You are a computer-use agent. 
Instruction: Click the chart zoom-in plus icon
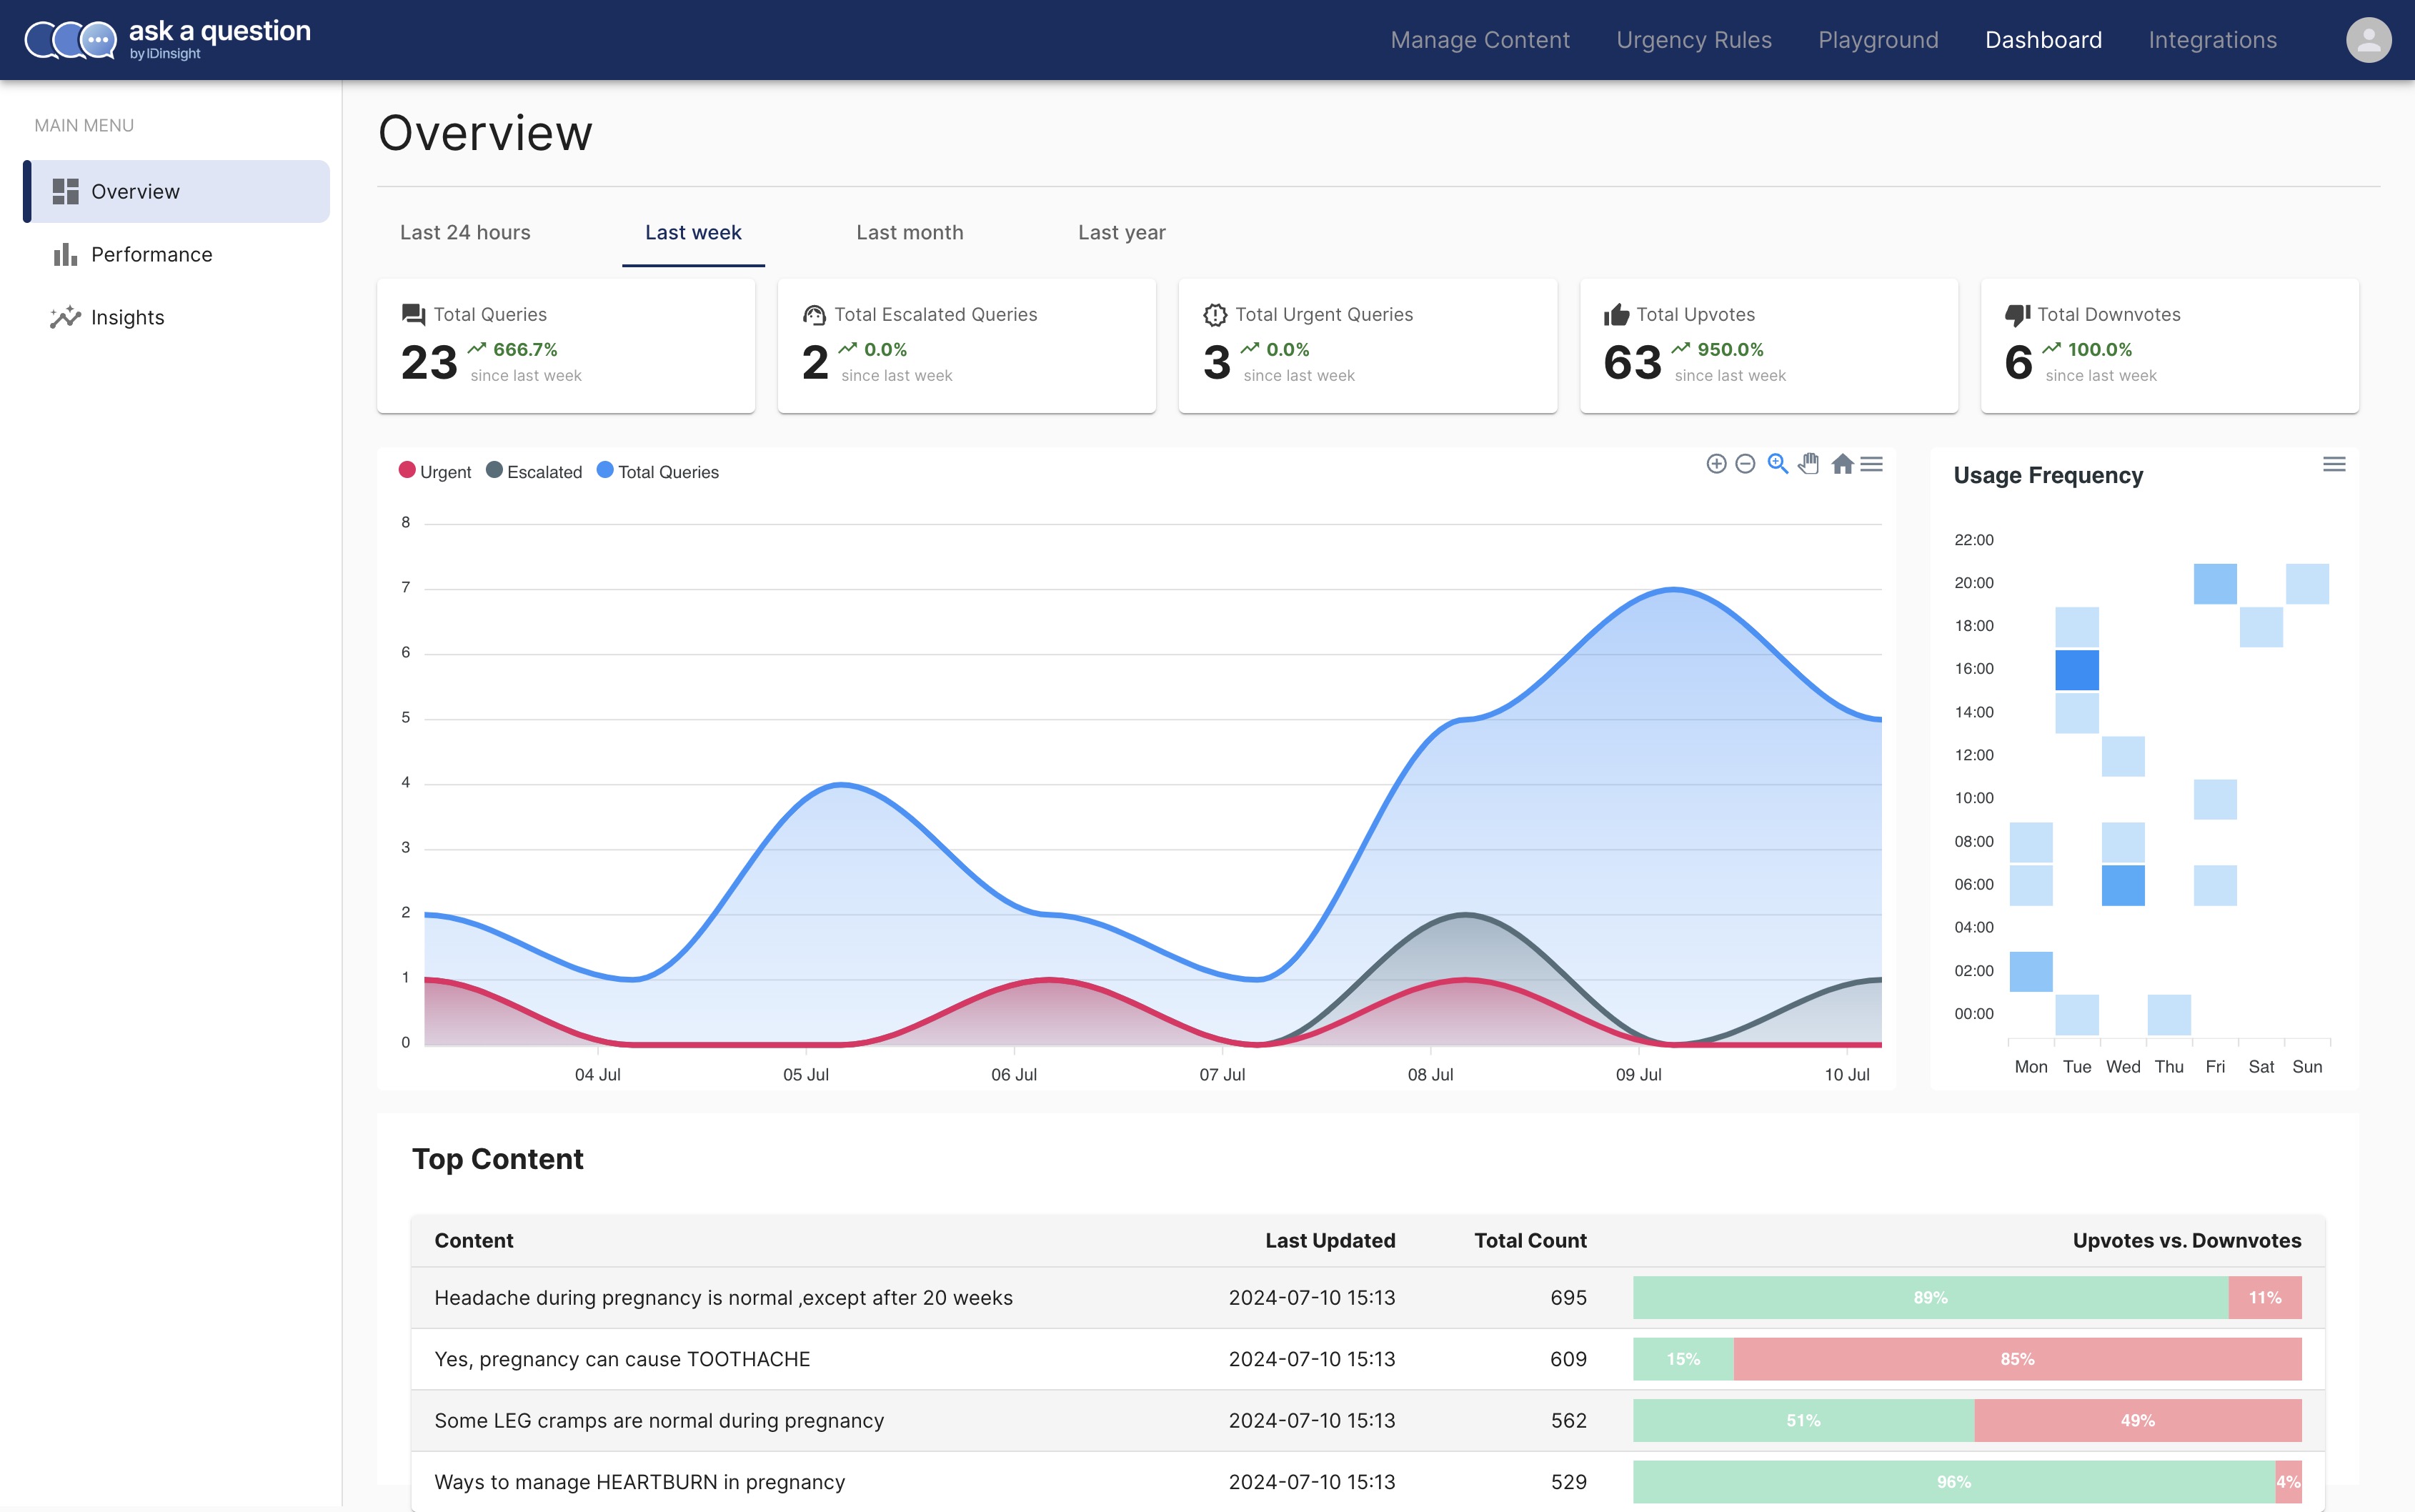coord(1716,464)
